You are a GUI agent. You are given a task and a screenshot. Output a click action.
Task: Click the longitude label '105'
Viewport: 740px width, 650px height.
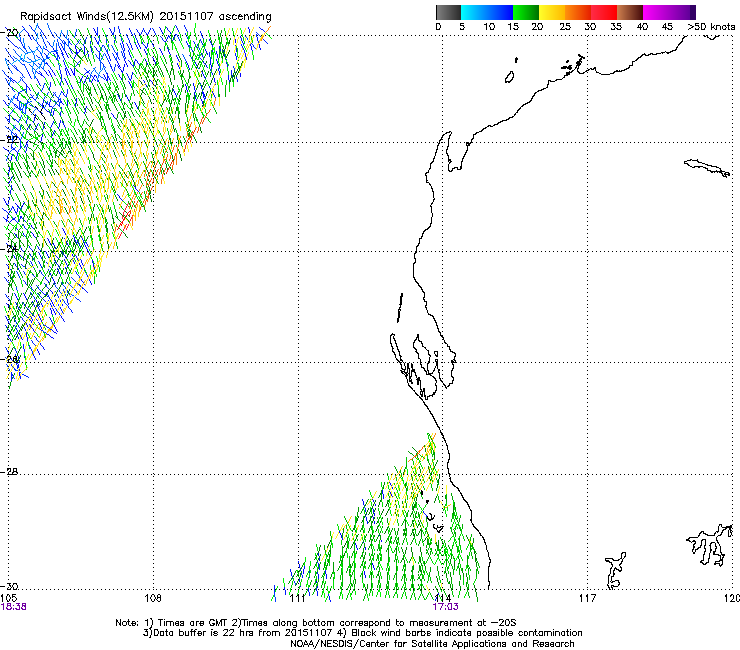[x=8, y=598]
